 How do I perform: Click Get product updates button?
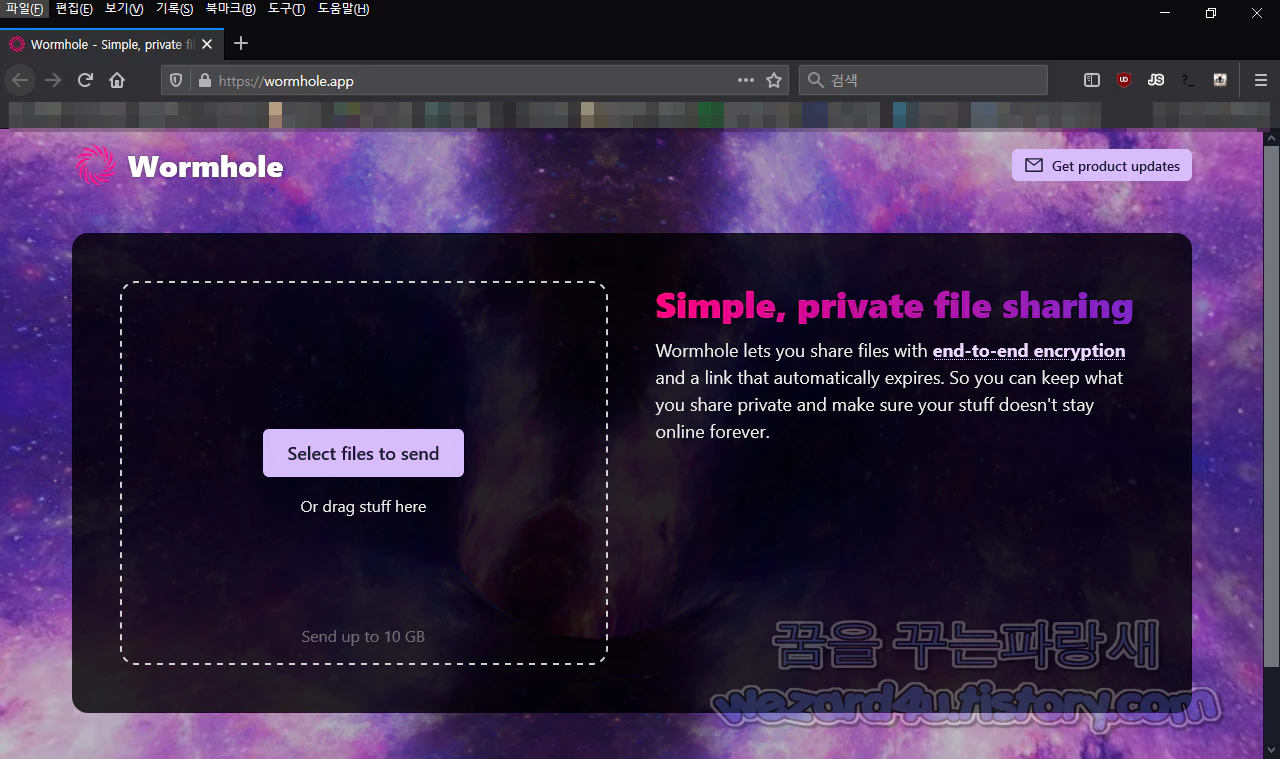click(1102, 166)
